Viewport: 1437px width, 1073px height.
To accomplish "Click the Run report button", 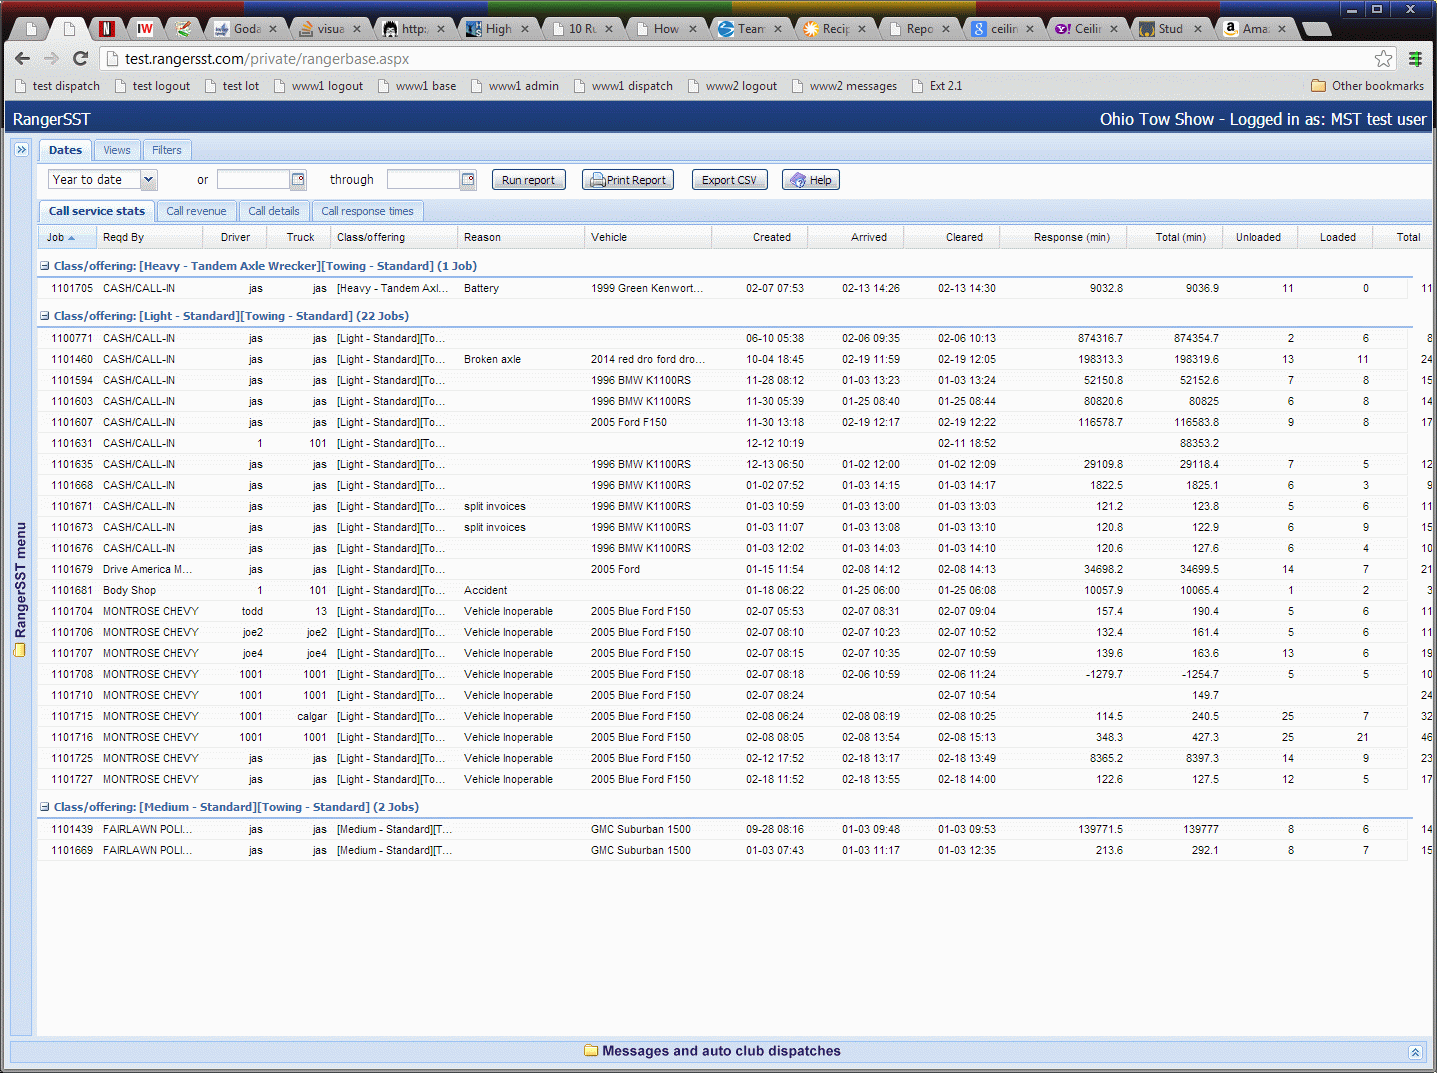I will tap(528, 180).
